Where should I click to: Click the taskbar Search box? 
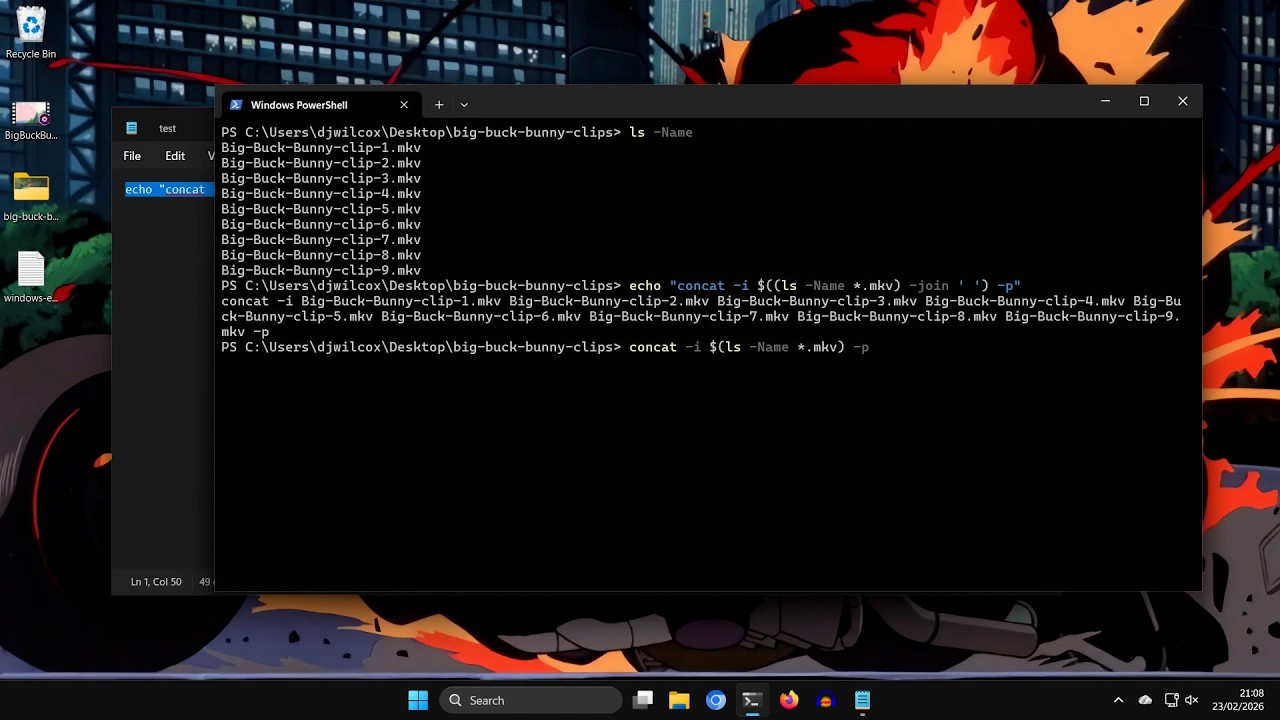[530, 700]
